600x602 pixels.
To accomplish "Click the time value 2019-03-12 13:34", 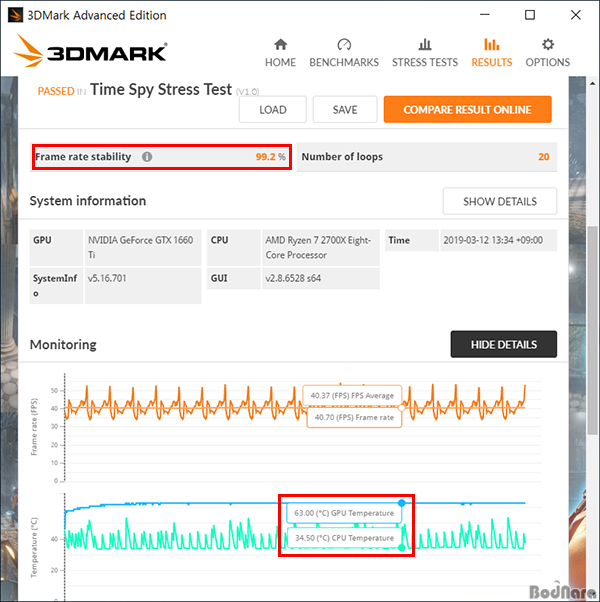I will point(498,240).
